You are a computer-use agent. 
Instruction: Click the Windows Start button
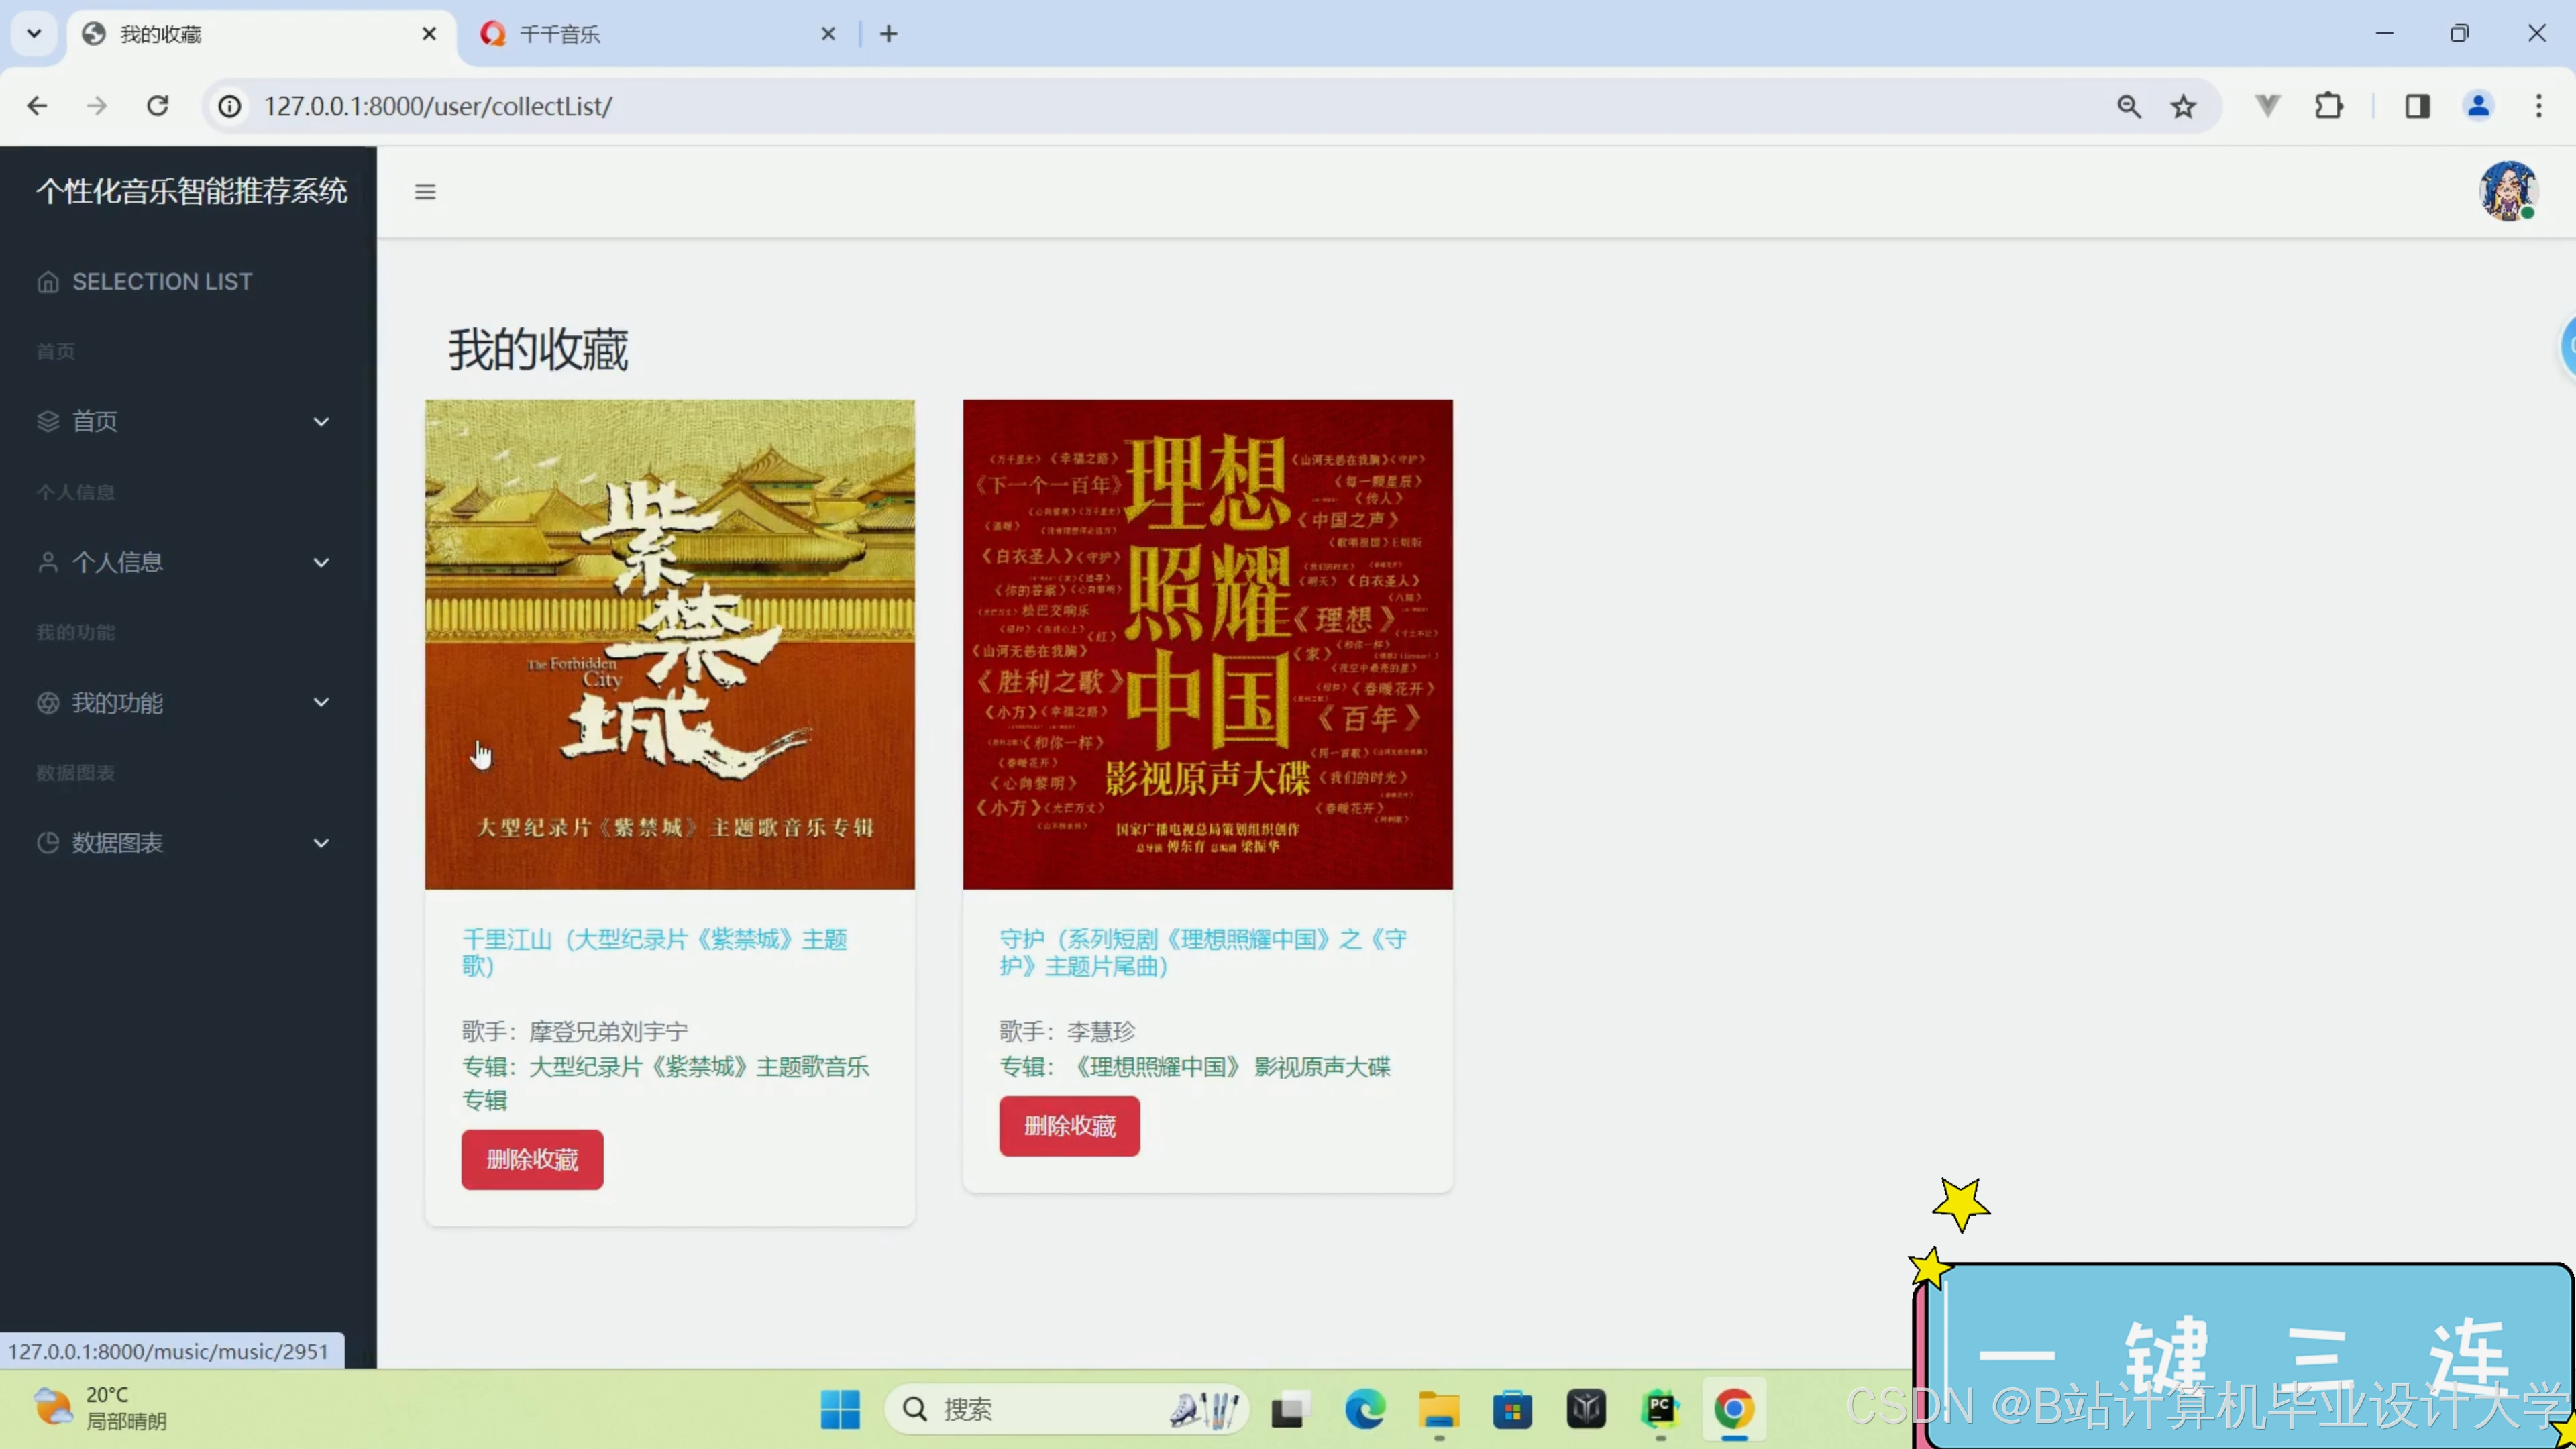840,1409
